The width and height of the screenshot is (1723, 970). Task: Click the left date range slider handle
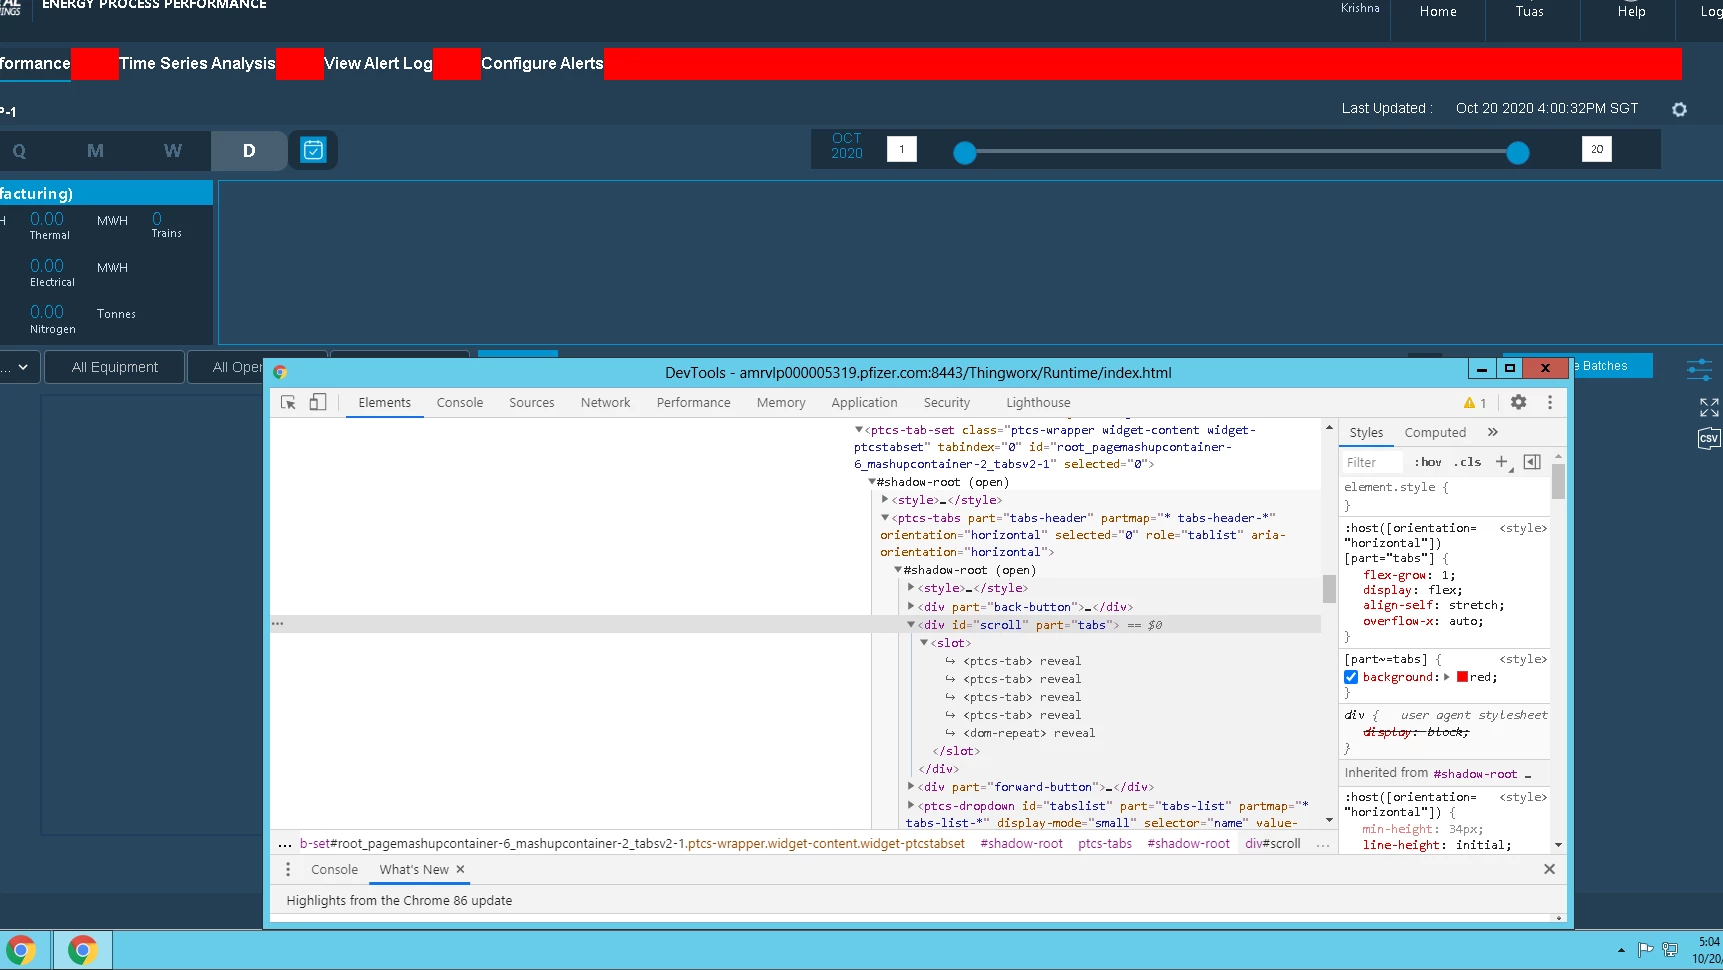coord(965,153)
